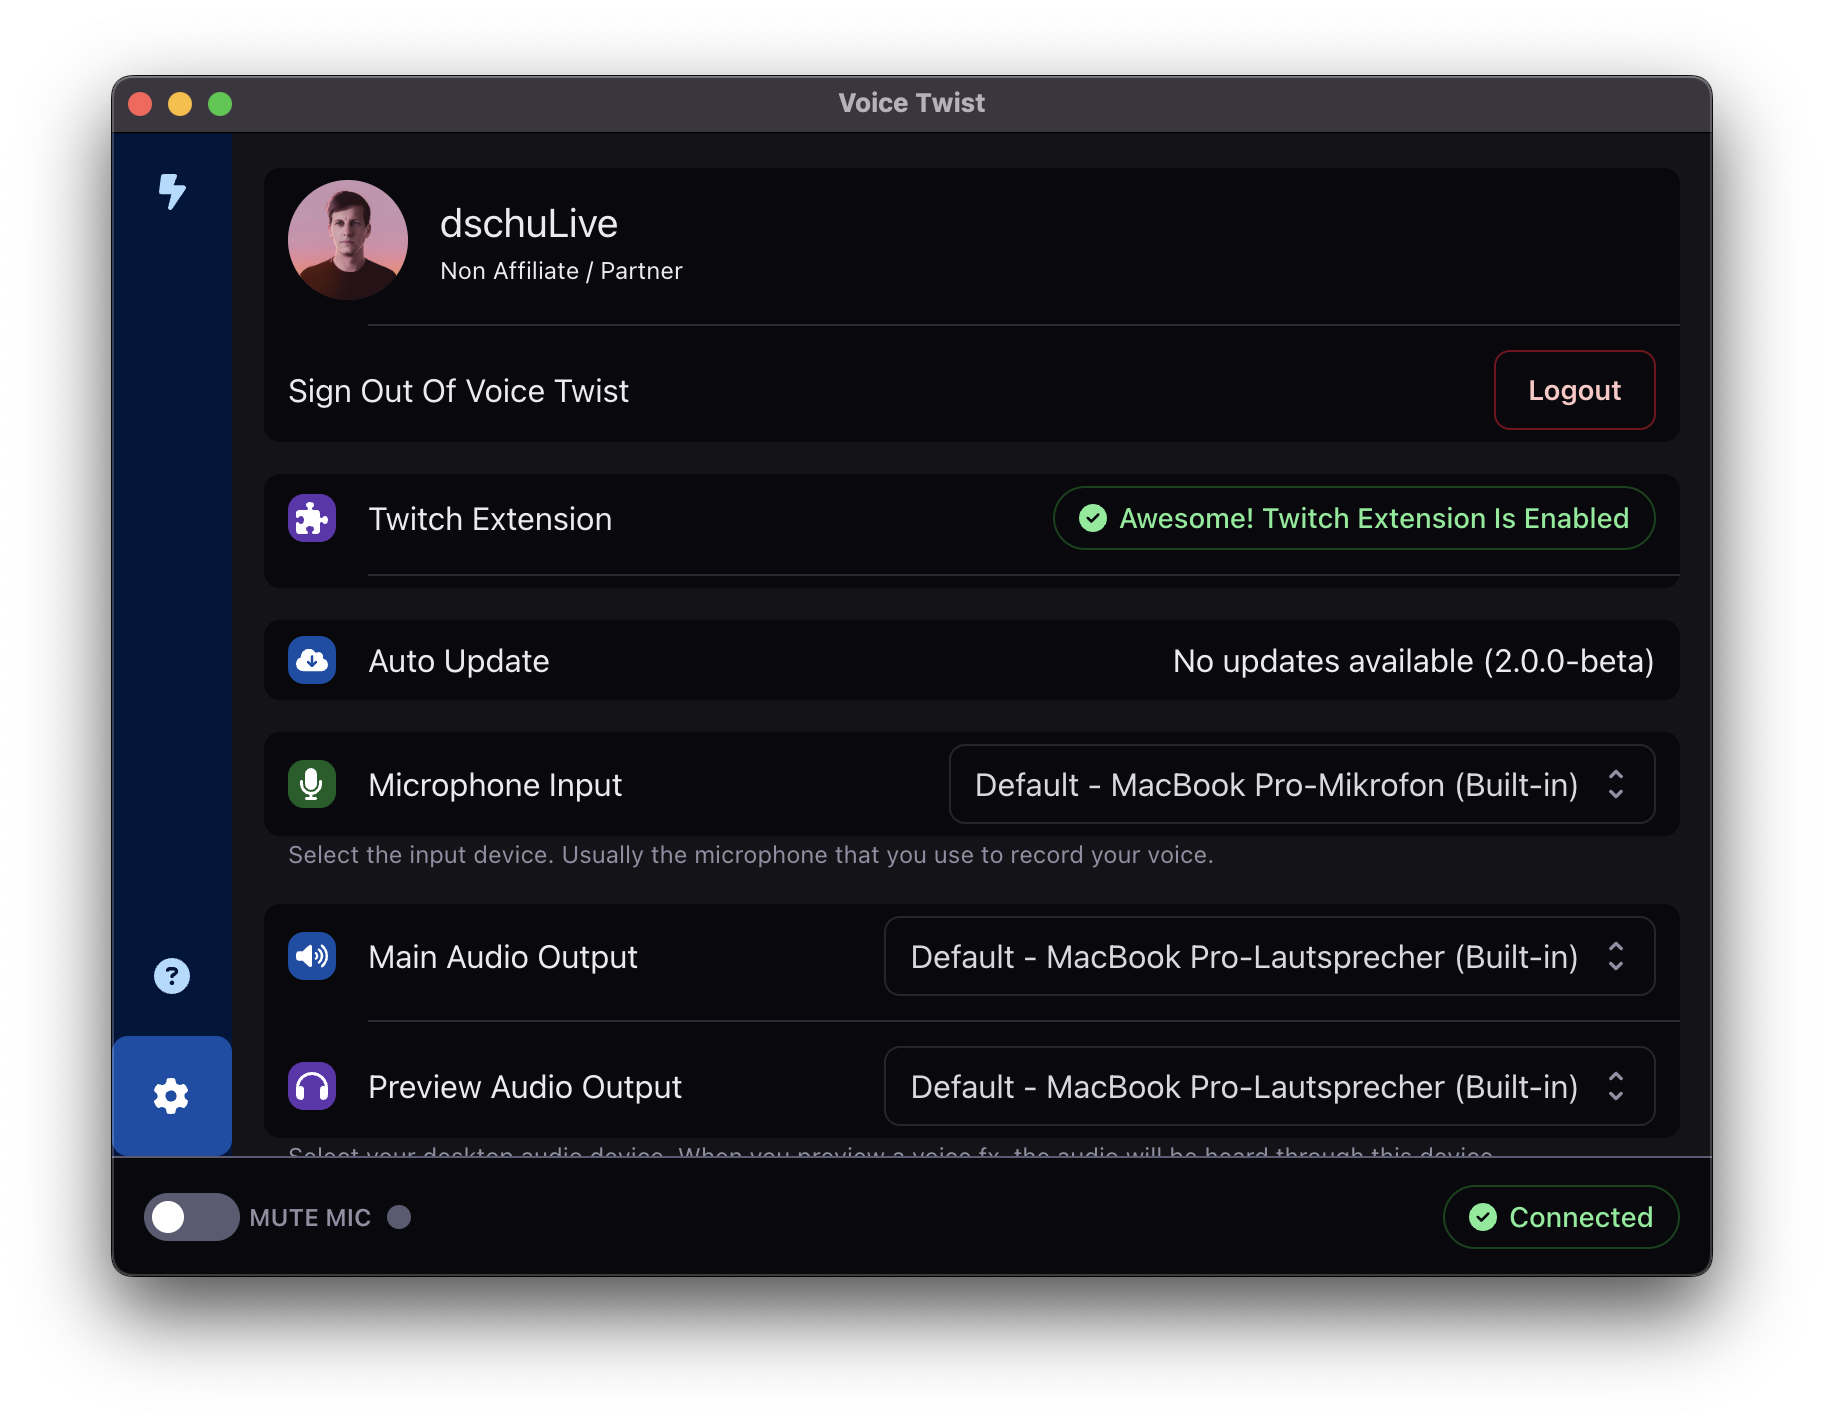Open the lightning bolt voice effects page
This screenshot has height=1424, width=1824.
172,191
